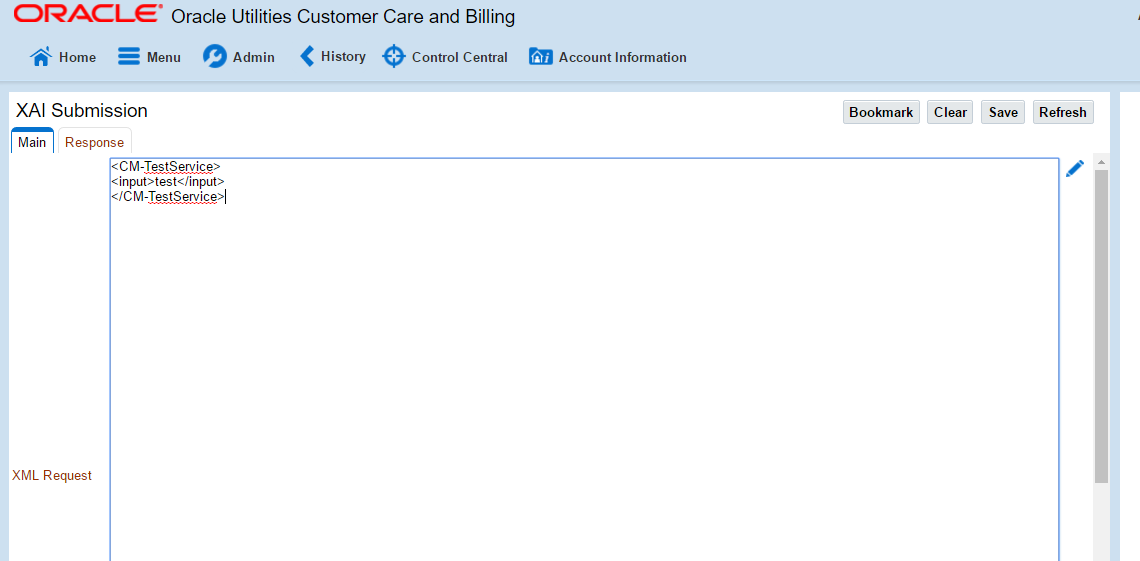Go to Home label
Viewport: 1140px width, 561px height.
coord(77,57)
